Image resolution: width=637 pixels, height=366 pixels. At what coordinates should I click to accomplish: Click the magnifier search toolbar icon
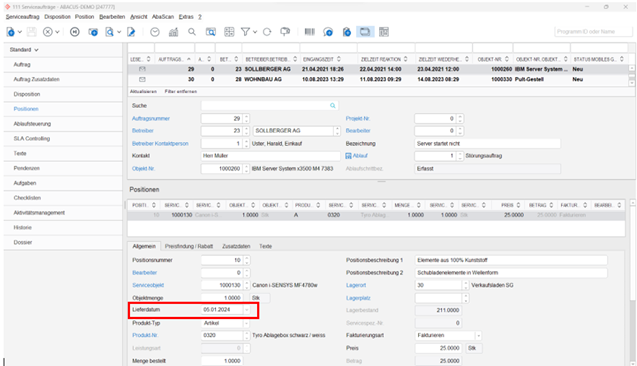pyautogui.click(x=192, y=32)
